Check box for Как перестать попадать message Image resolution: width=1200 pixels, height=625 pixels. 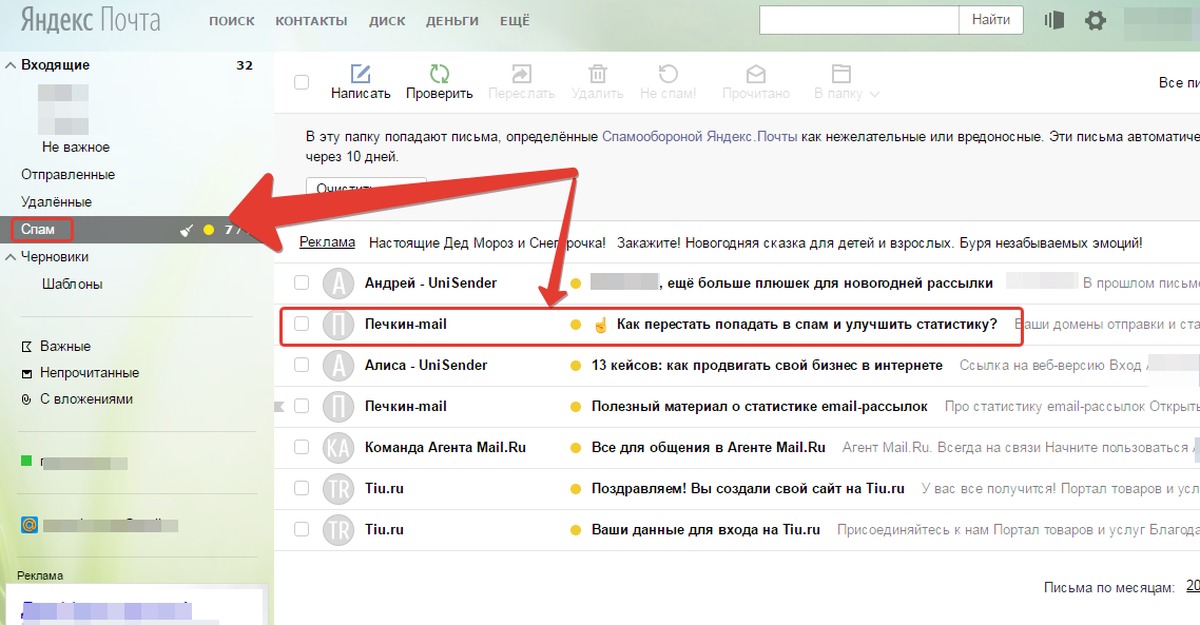point(301,324)
